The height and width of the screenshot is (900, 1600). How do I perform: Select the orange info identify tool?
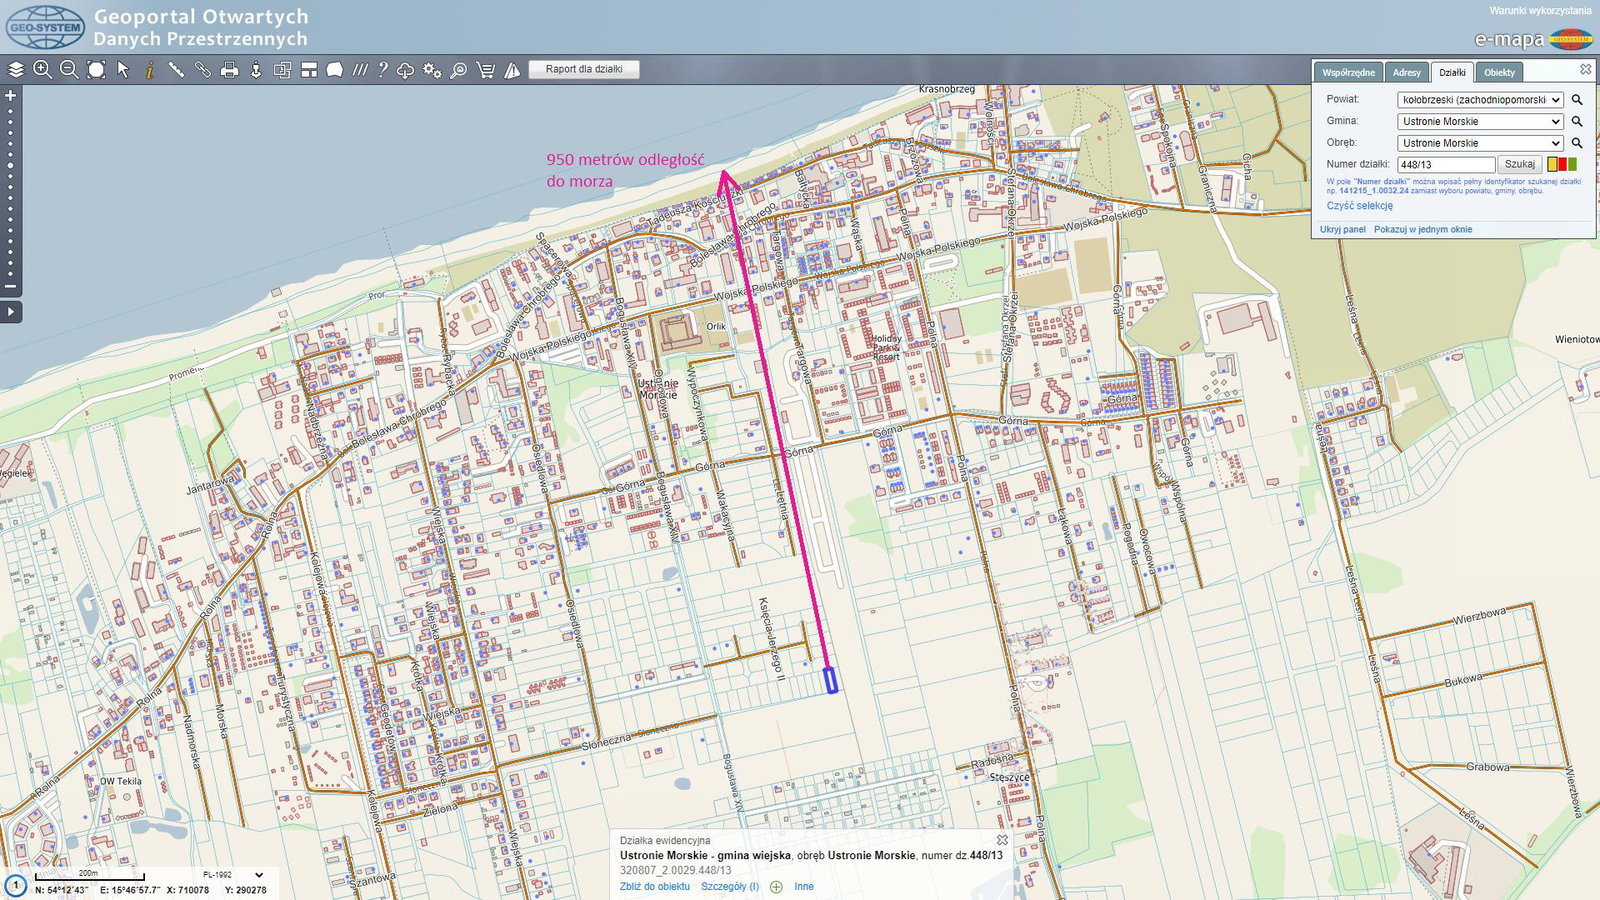(x=149, y=70)
